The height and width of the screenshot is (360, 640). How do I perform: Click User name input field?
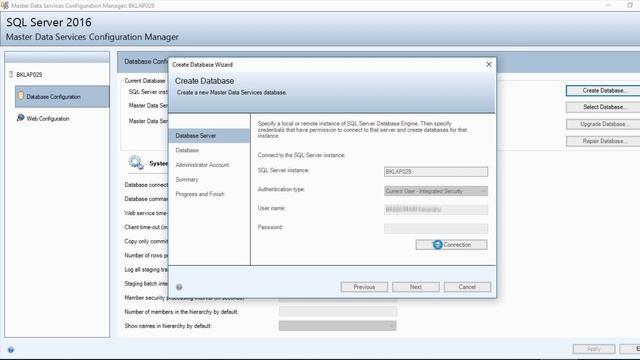tap(436, 210)
